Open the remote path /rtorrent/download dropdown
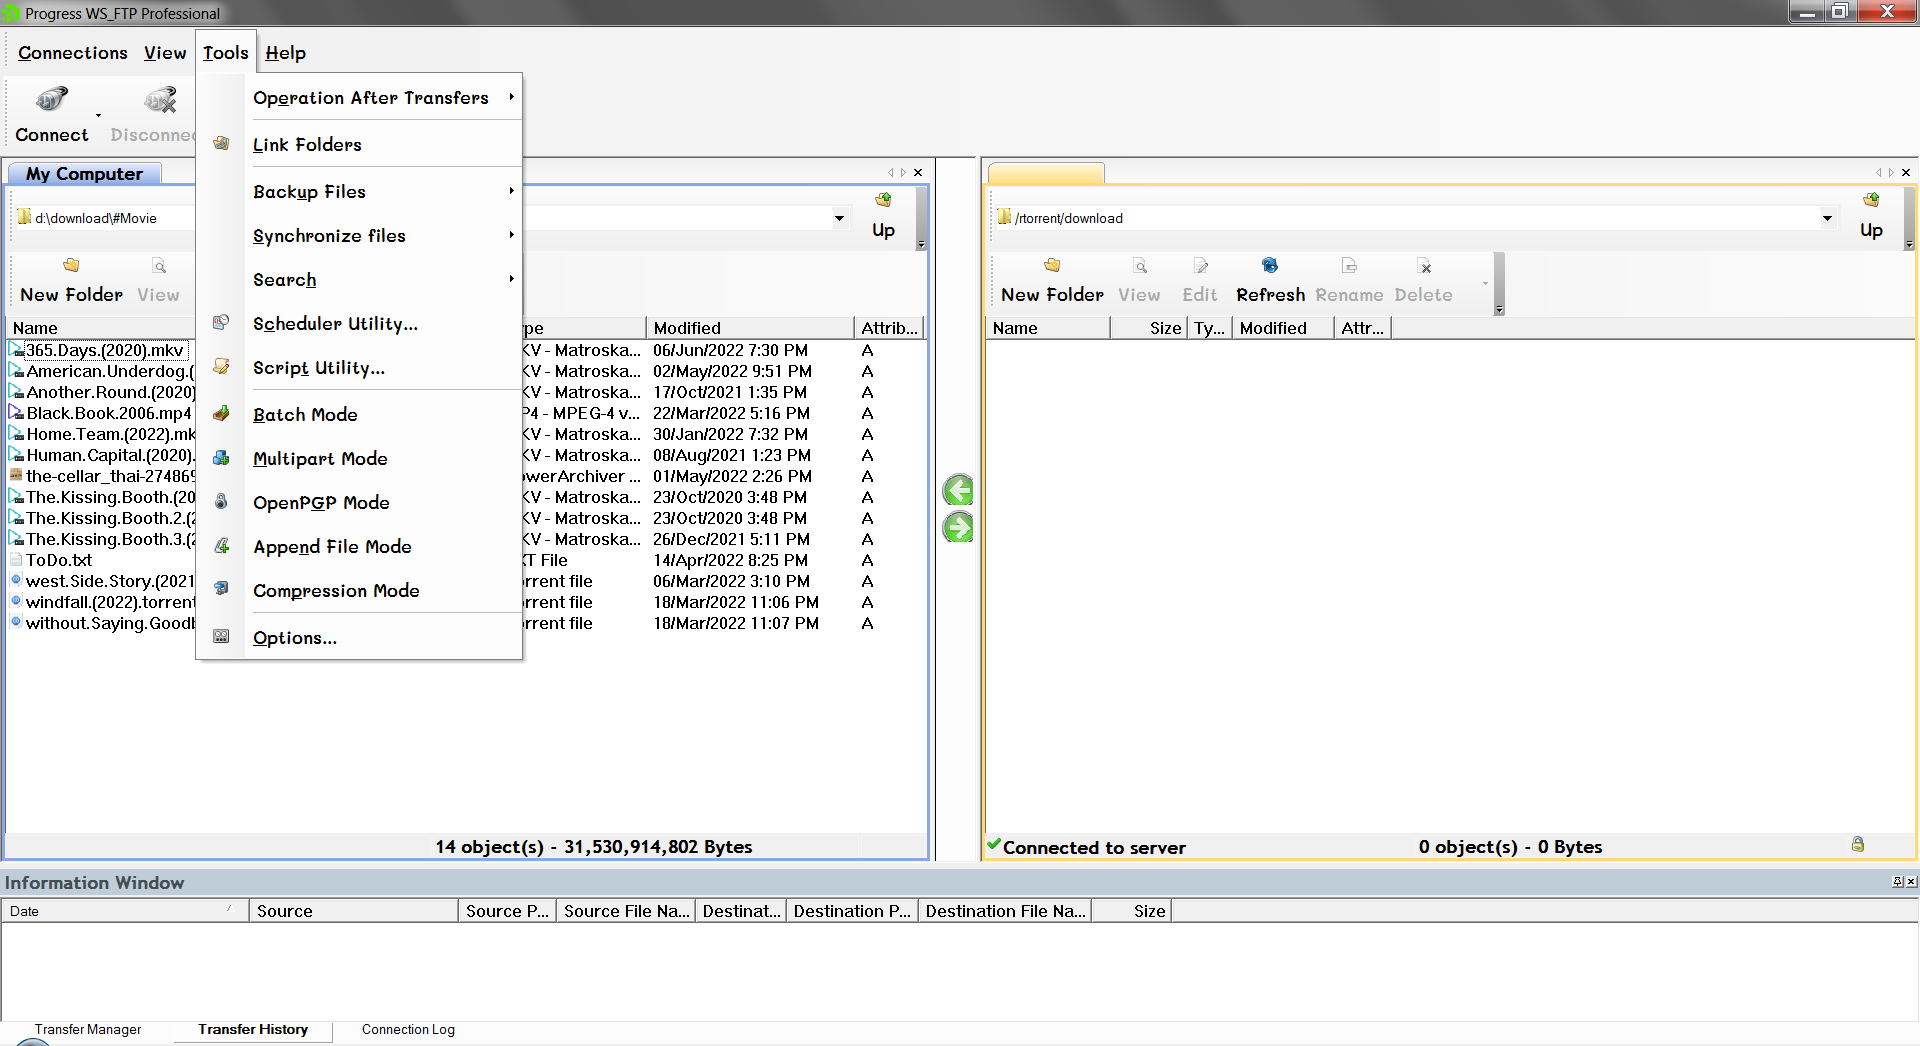 tap(1827, 218)
